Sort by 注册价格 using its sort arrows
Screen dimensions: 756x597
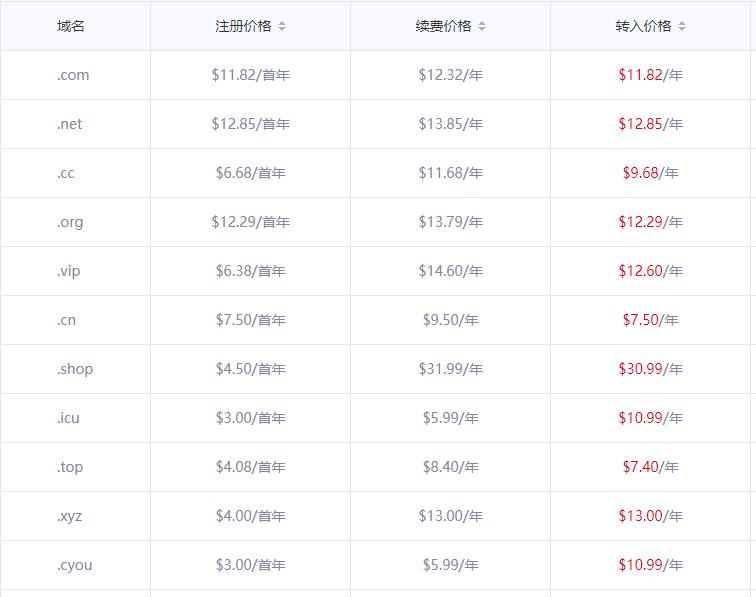[x=282, y=26]
